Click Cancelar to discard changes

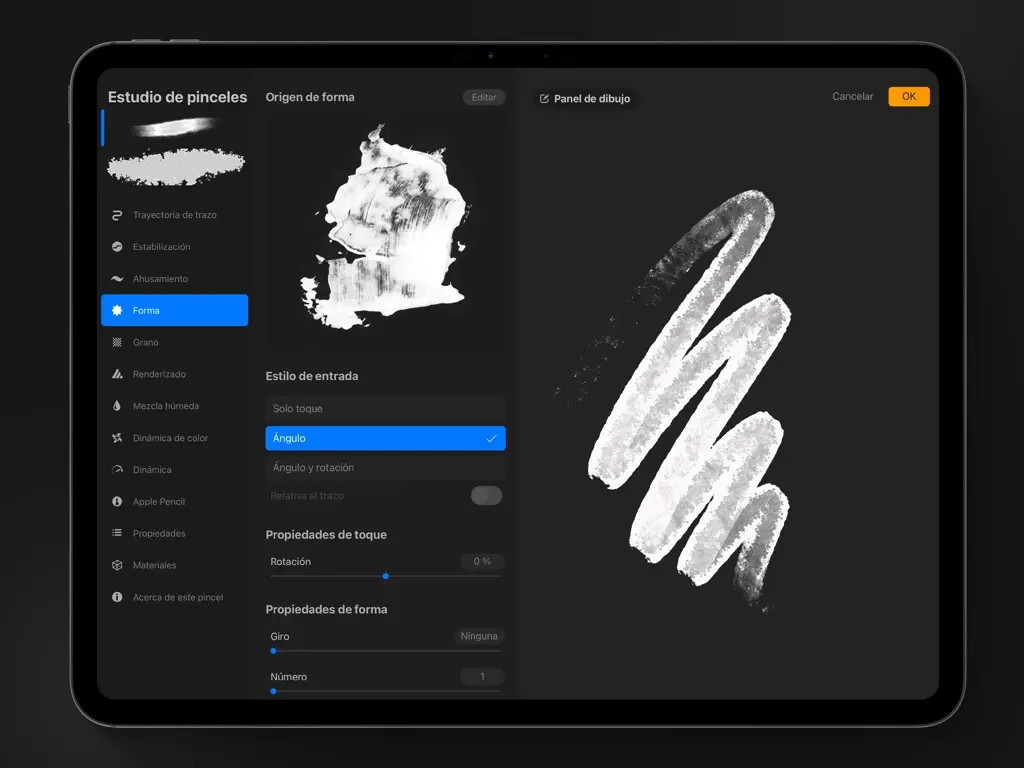pyautogui.click(x=852, y=97)
